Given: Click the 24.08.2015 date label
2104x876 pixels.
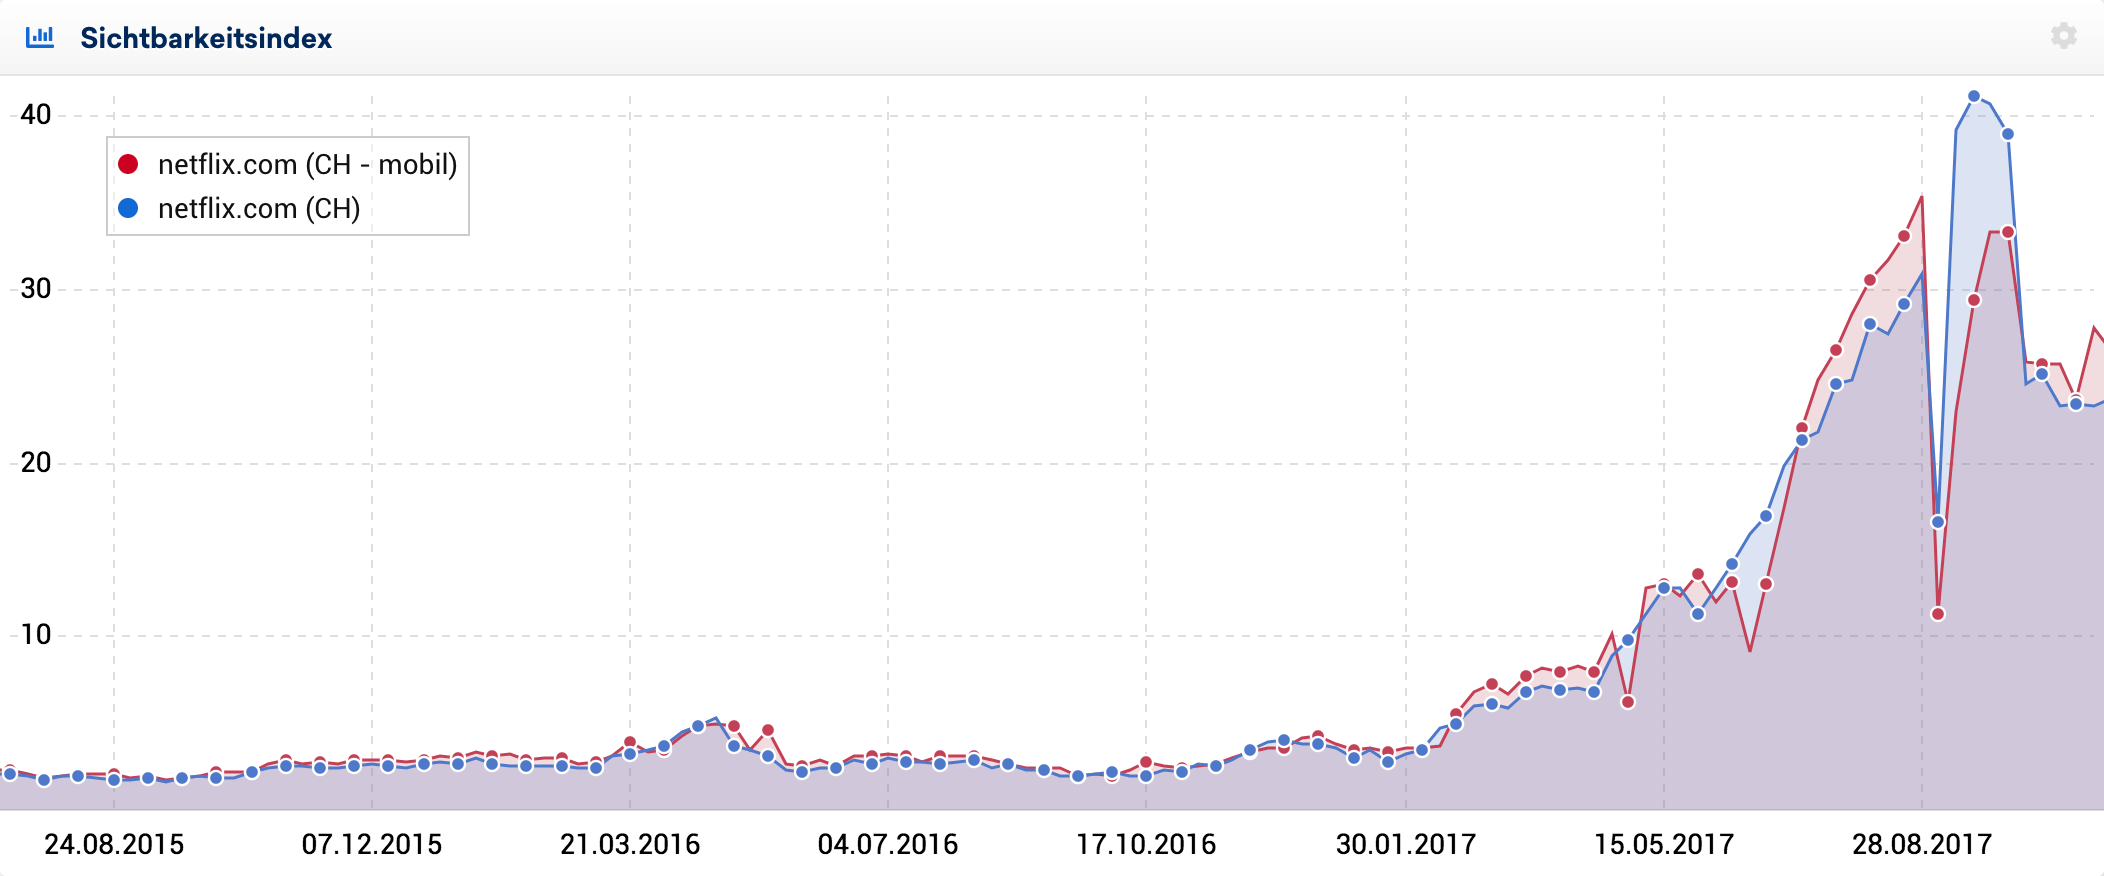Looking at the screenshot, I should coord(114,845).
